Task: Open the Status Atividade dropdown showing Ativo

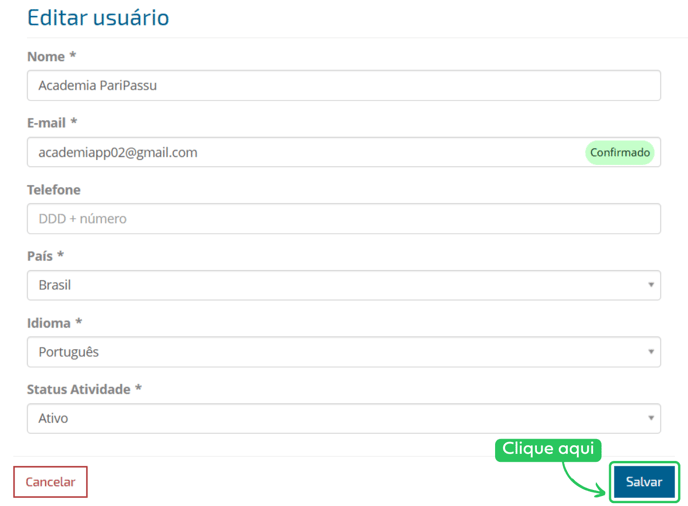Action: 344,418
